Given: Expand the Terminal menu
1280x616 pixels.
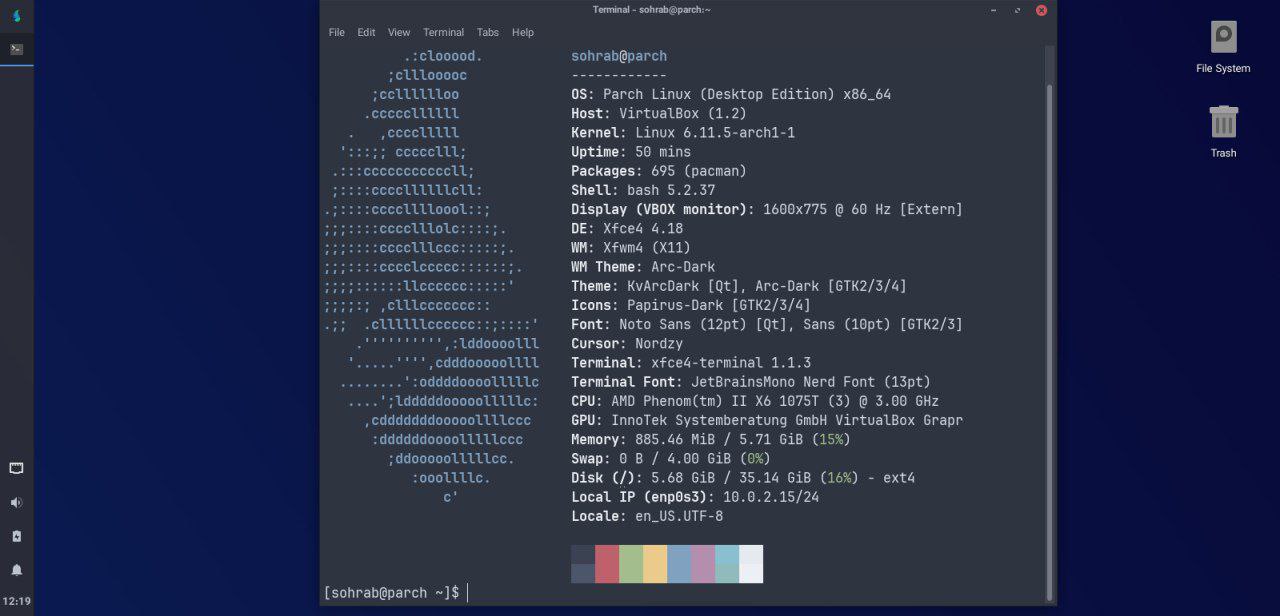Looking at the screenshot, I should click(443, 32).
